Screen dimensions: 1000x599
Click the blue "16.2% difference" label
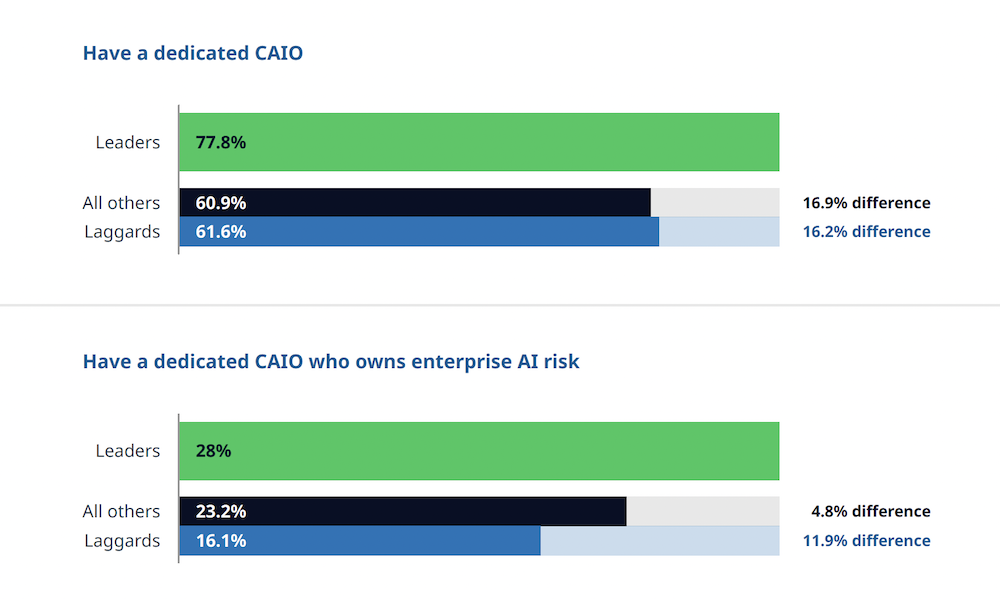866,232
